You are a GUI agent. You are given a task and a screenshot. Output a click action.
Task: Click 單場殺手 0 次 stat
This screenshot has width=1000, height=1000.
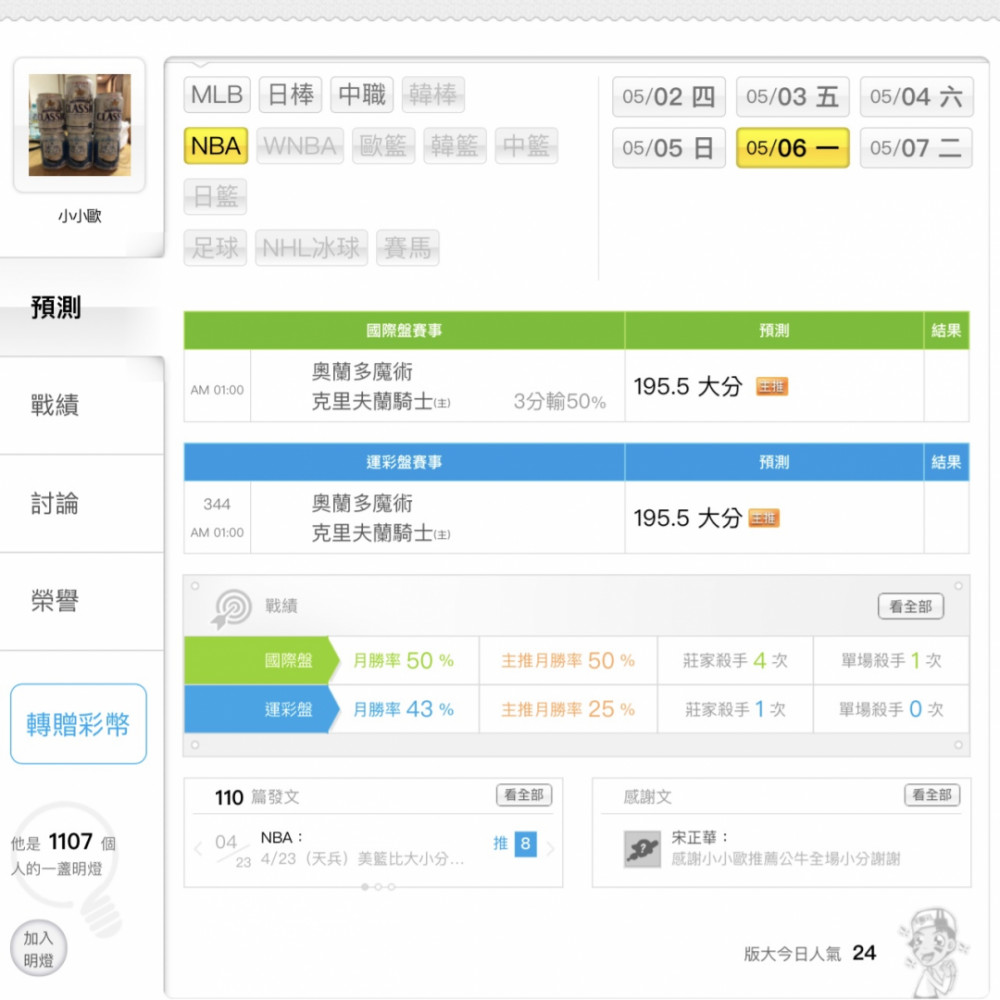click(890, 709)
